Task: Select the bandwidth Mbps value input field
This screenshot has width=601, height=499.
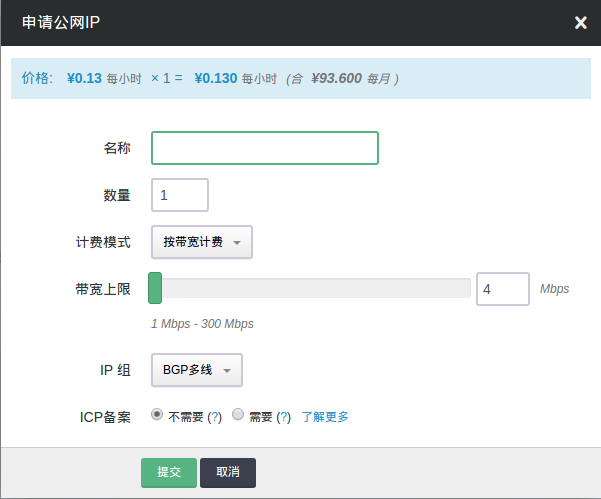Action: [x=502, y=289]
